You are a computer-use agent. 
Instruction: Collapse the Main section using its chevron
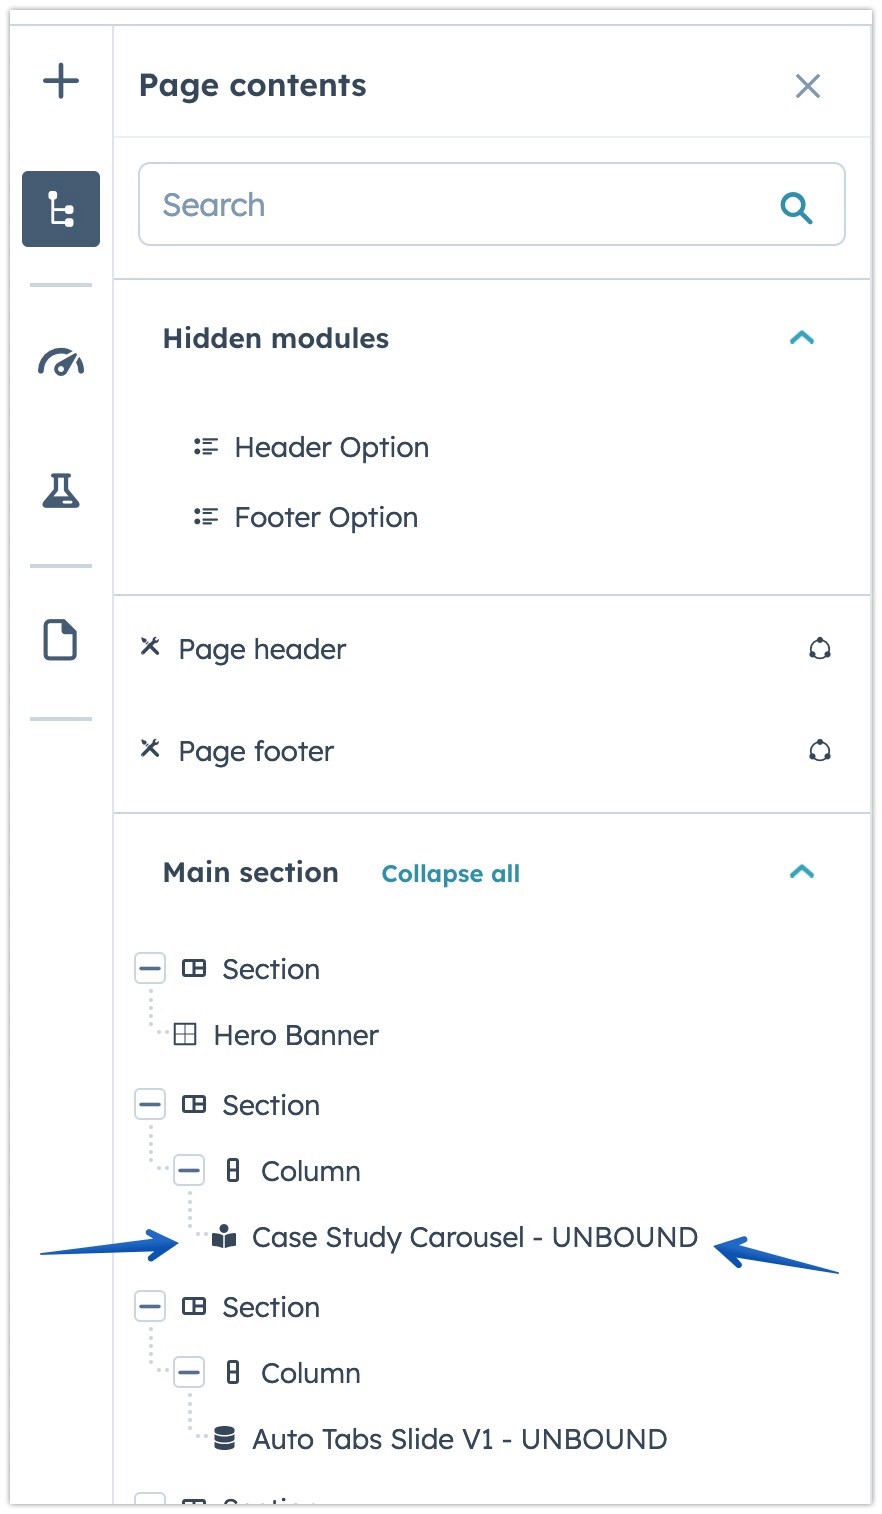tap(802, 872)
